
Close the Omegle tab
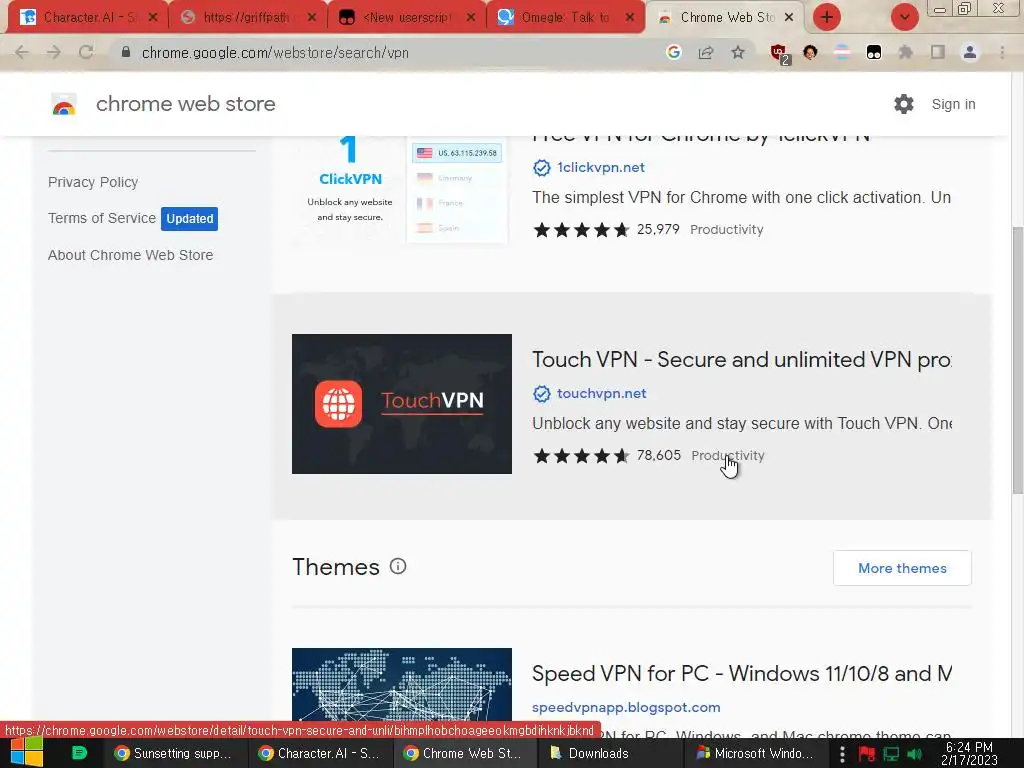coord(630,18)
